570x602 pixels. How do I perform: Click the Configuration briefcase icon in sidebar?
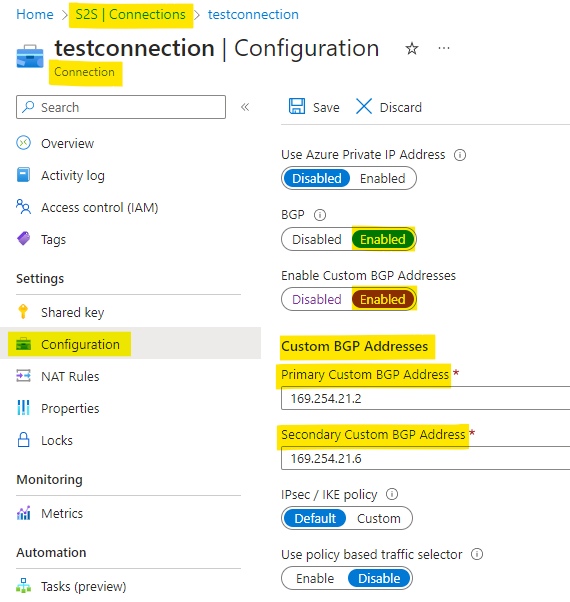click(23, 344)
